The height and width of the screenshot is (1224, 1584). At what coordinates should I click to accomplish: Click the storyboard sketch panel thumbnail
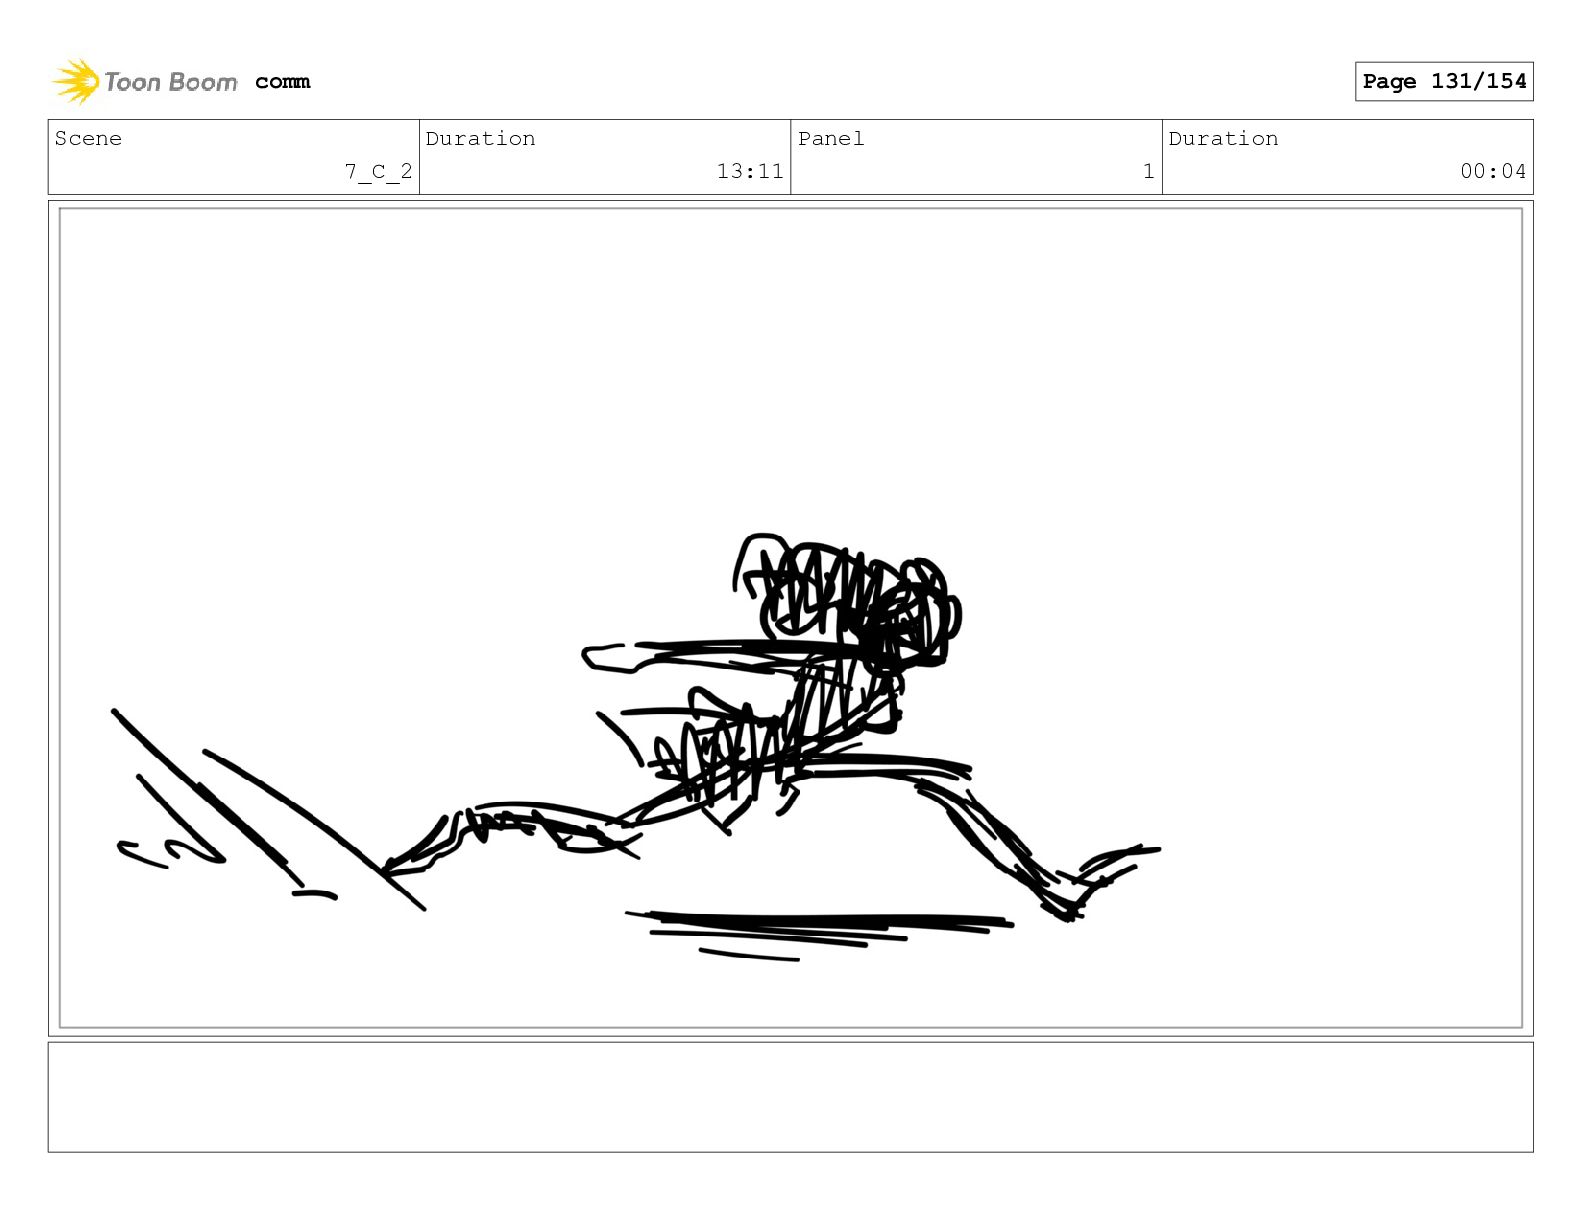point(791,618)
